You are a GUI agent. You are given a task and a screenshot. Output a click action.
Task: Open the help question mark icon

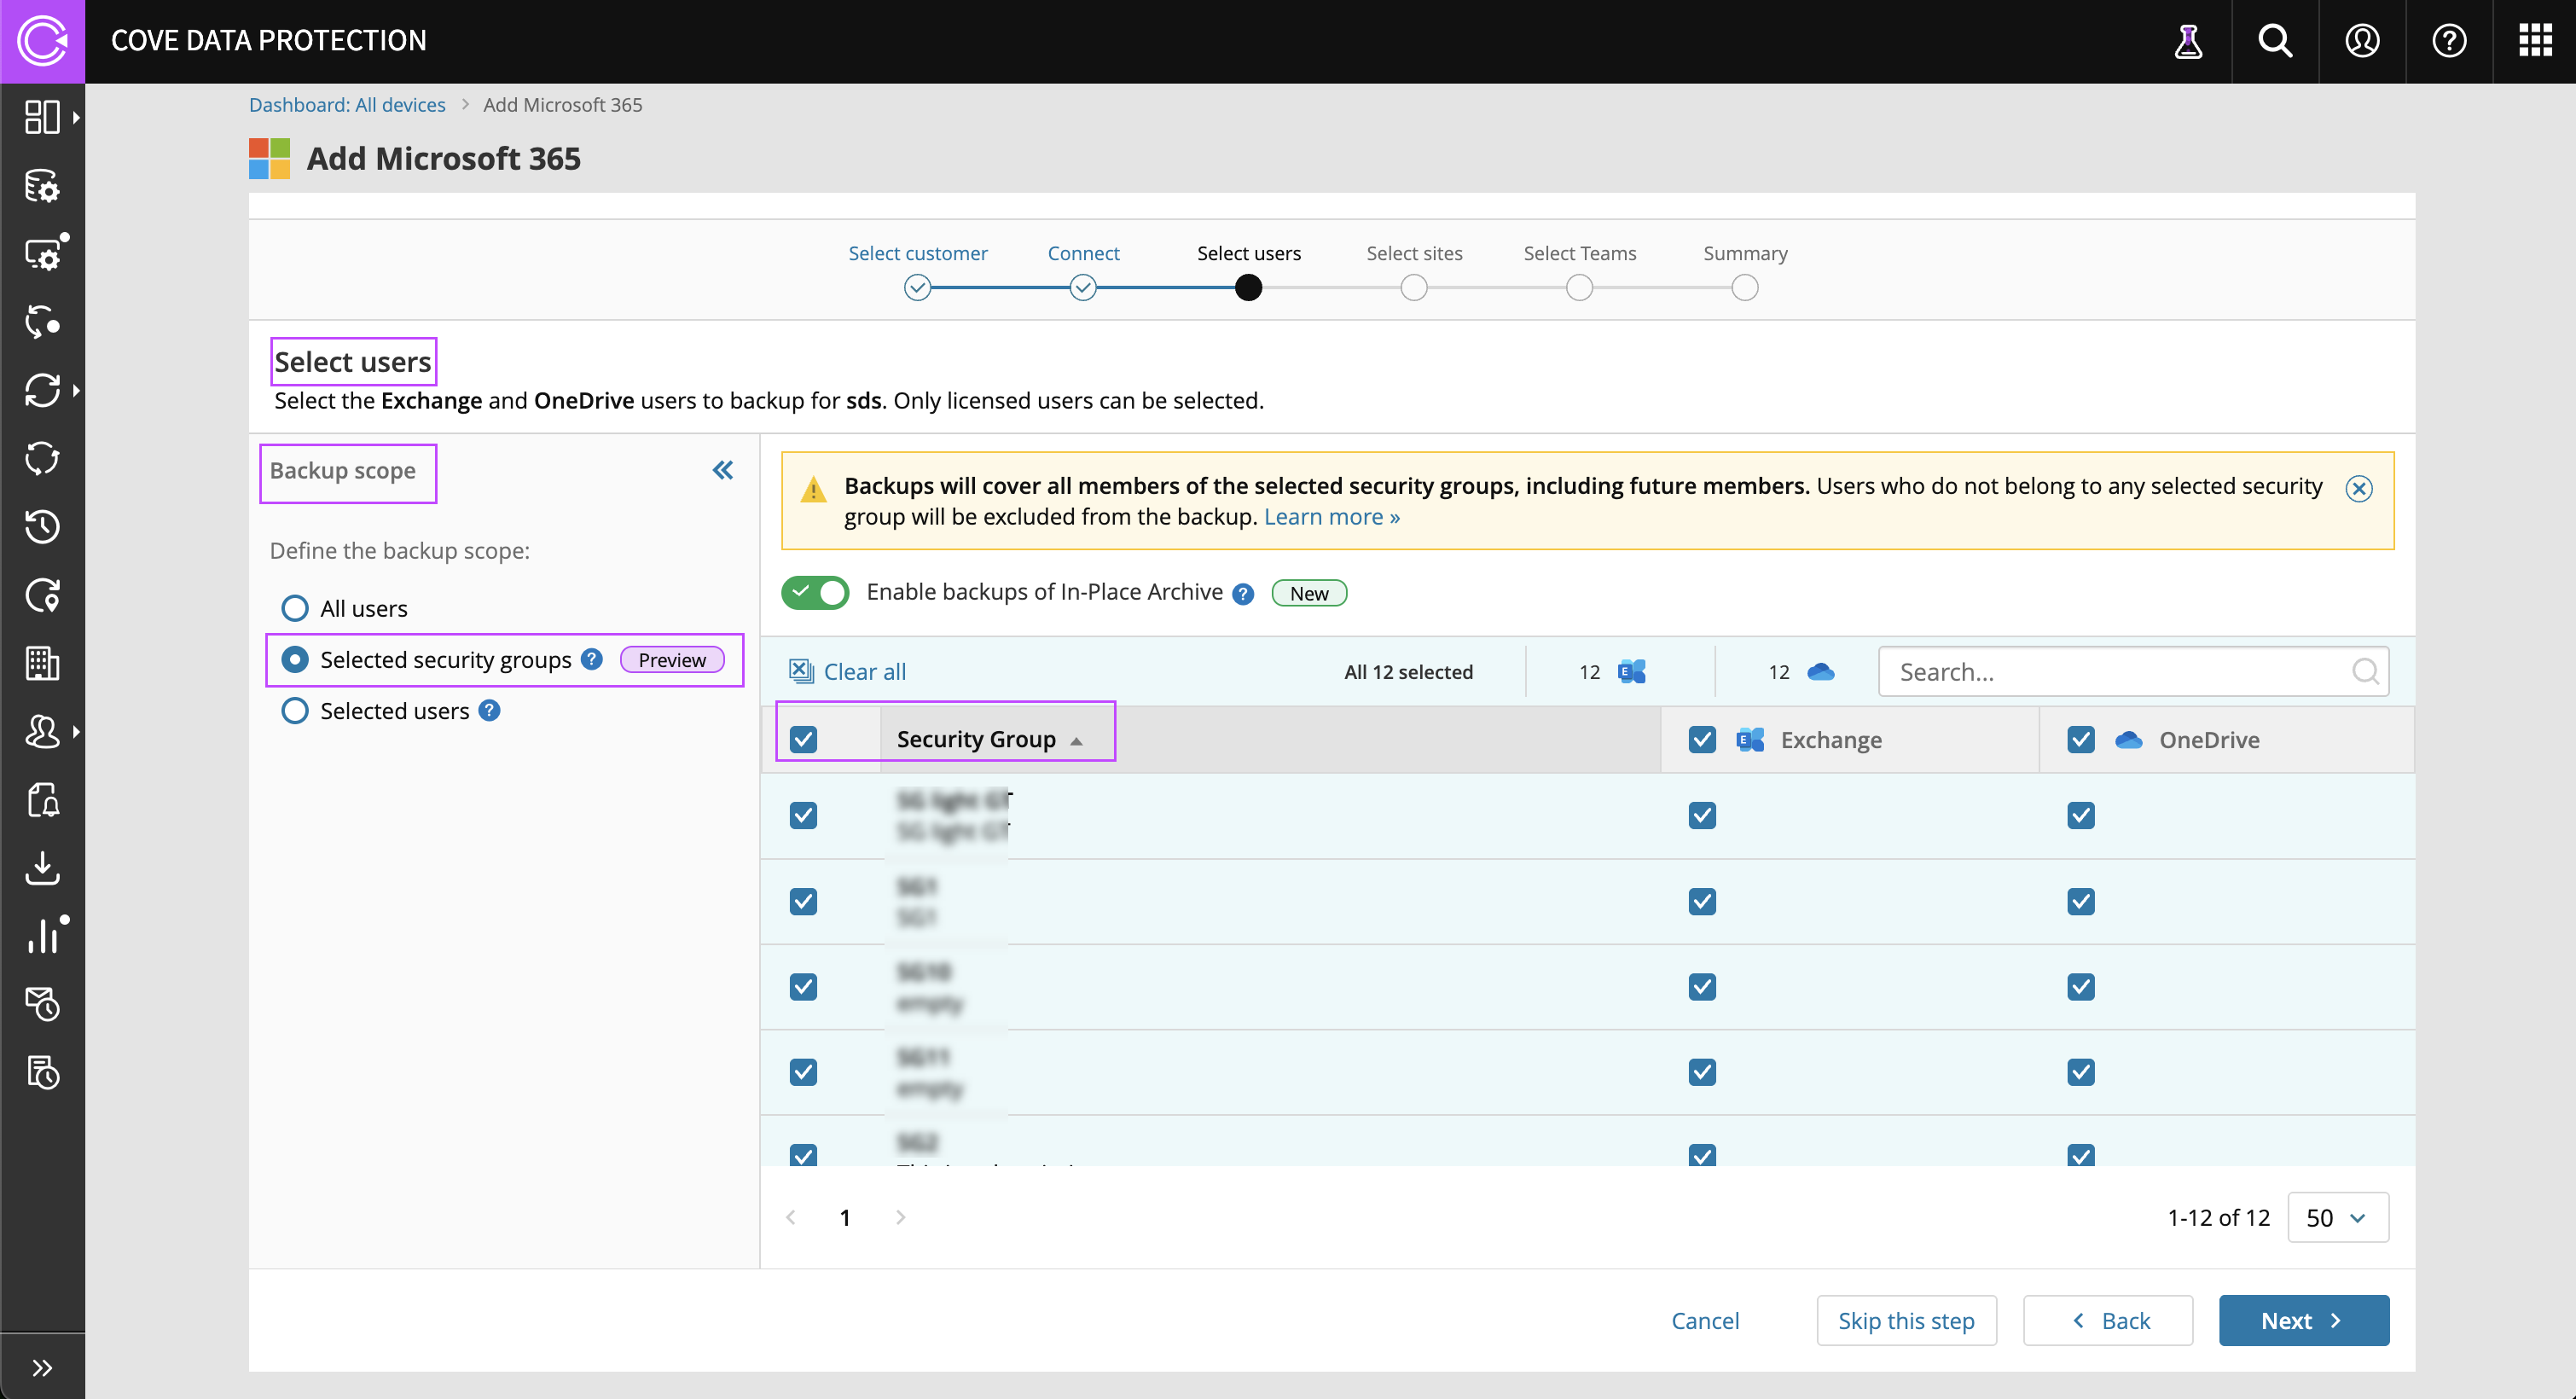2448,41
